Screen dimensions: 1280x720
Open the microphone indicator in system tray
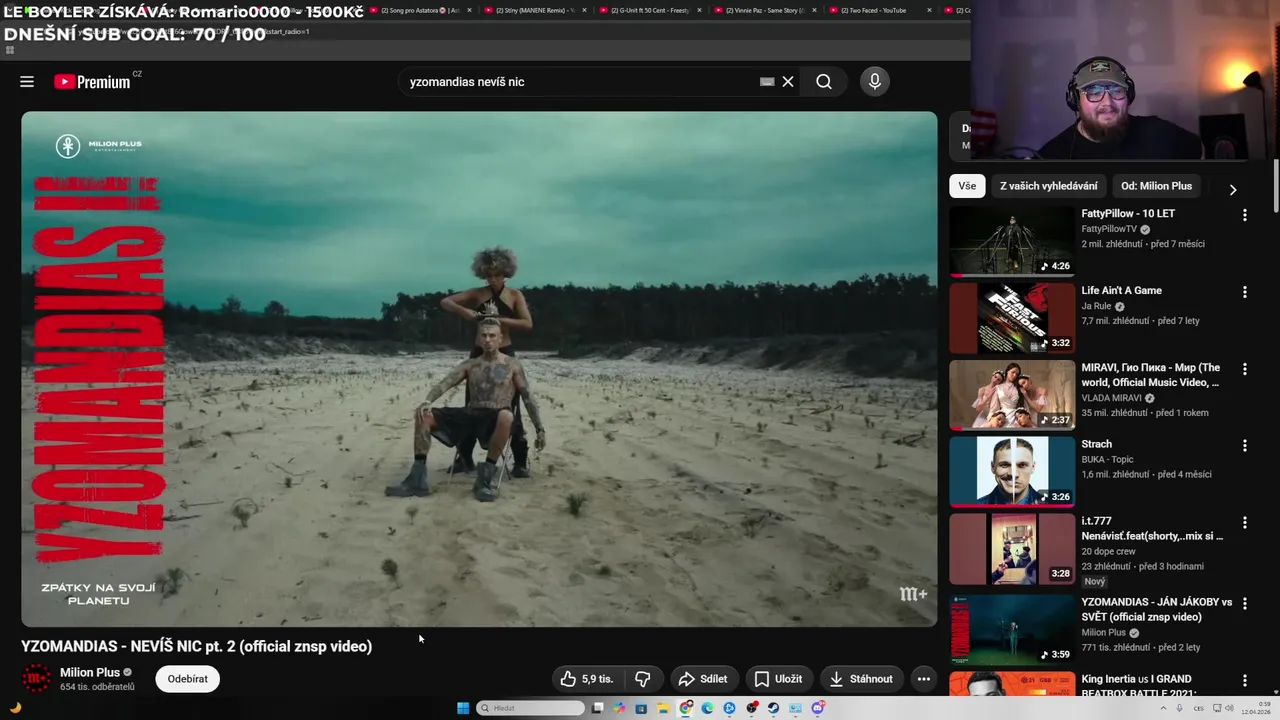pos(1178,708)
